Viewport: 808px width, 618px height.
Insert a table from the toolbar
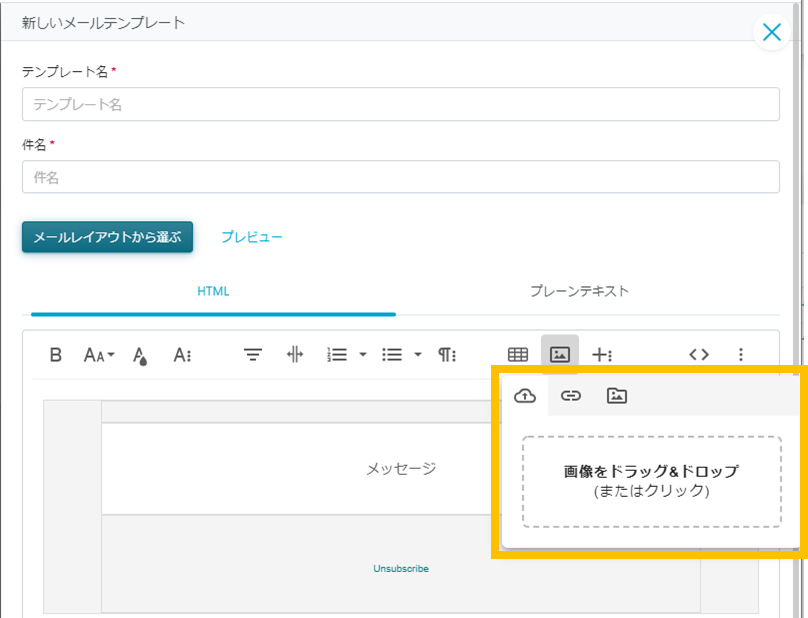(518, 355)
